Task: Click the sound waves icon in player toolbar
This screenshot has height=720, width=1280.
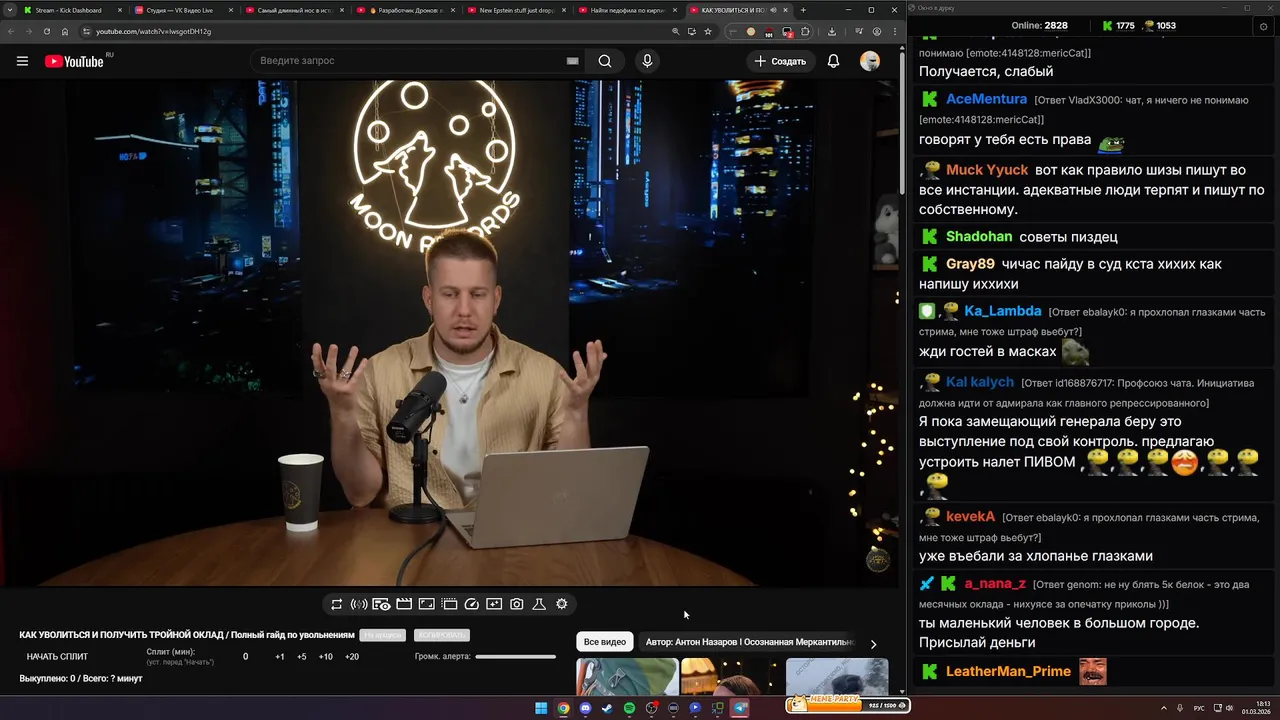Action: (359, 604)
